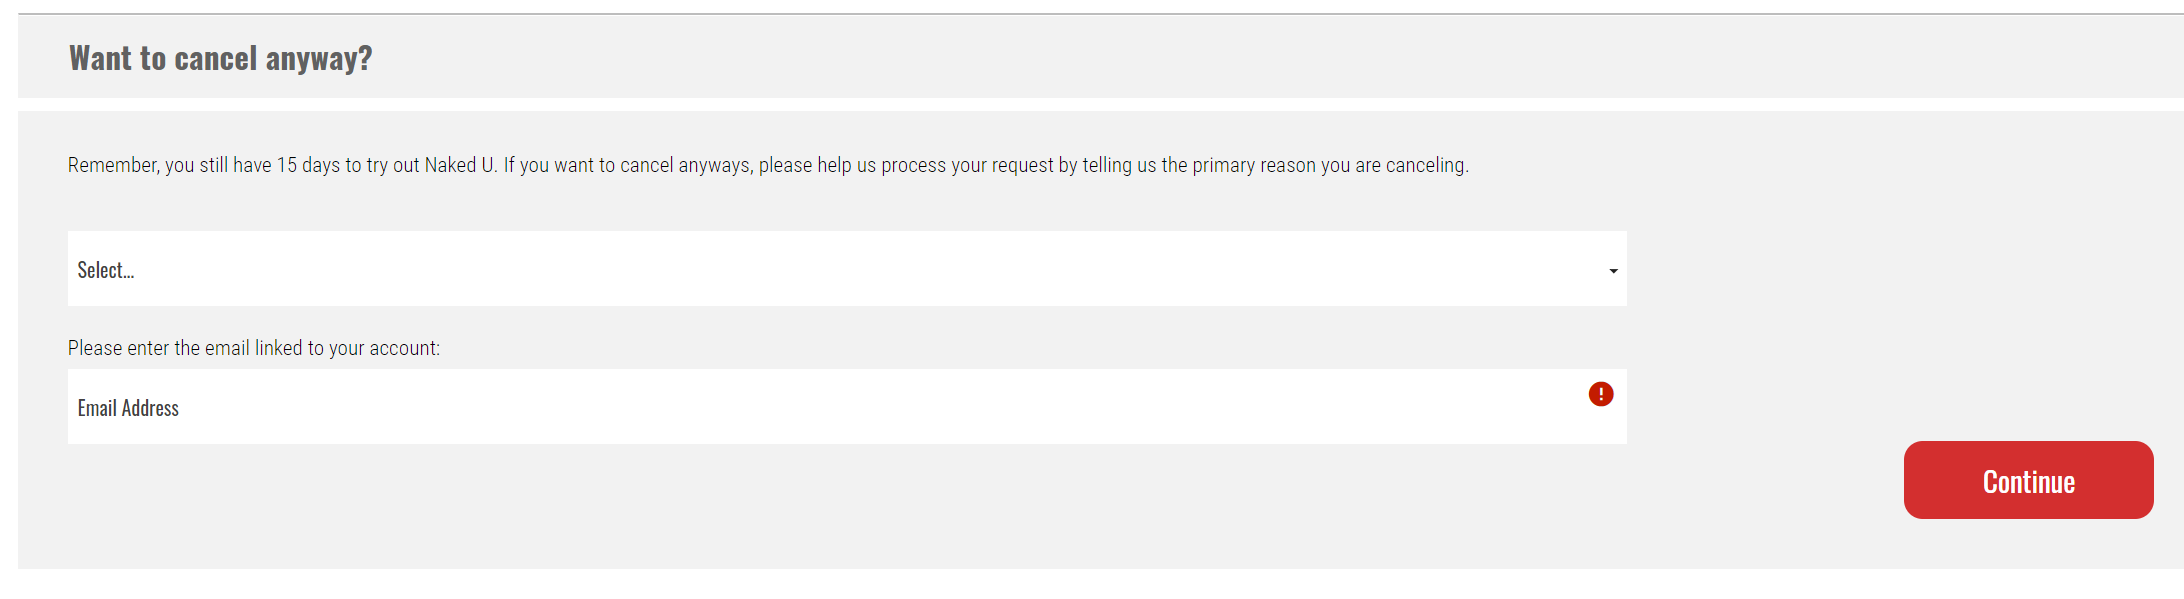Viewport: 2184px width, 599px height.
Task: Open the cancellation reason Select dropdown
Action: pyautogui.click(x=846, y=269)
